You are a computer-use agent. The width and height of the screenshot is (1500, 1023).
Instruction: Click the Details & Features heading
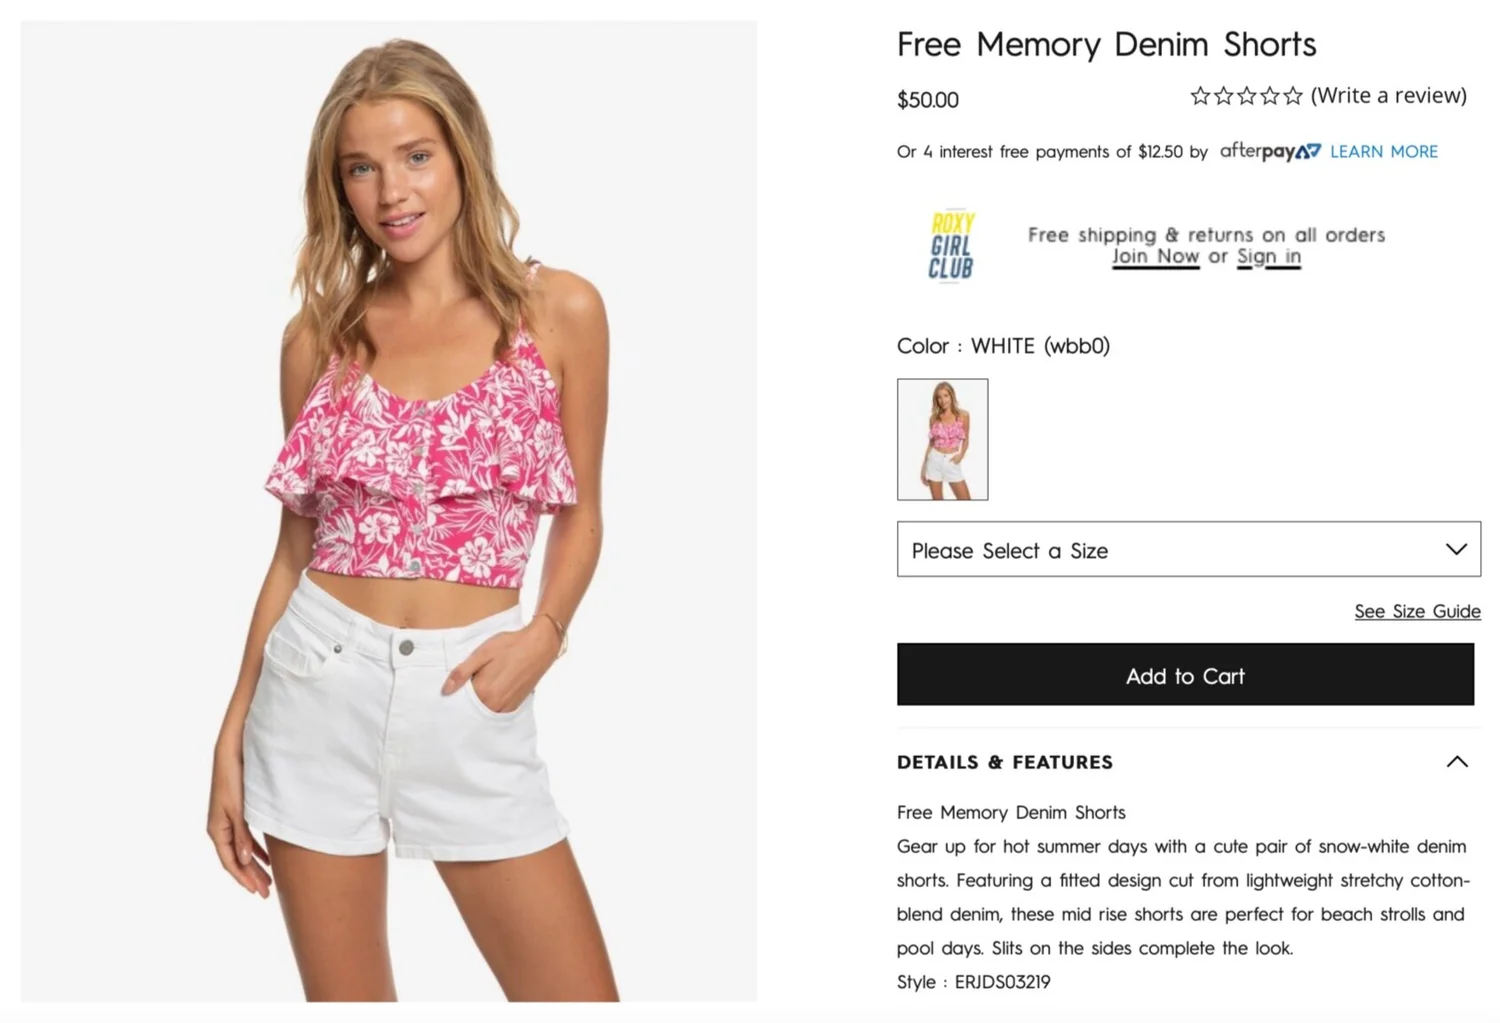point(1004,762)
